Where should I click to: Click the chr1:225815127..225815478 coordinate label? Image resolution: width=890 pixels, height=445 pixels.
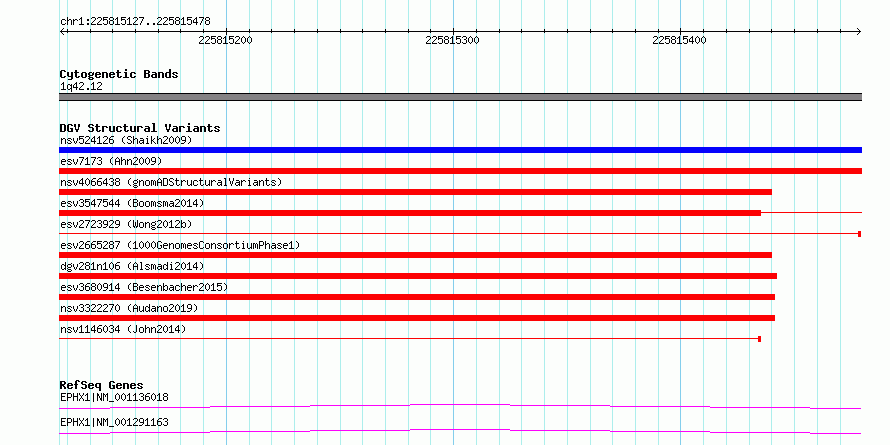[135, 22]
